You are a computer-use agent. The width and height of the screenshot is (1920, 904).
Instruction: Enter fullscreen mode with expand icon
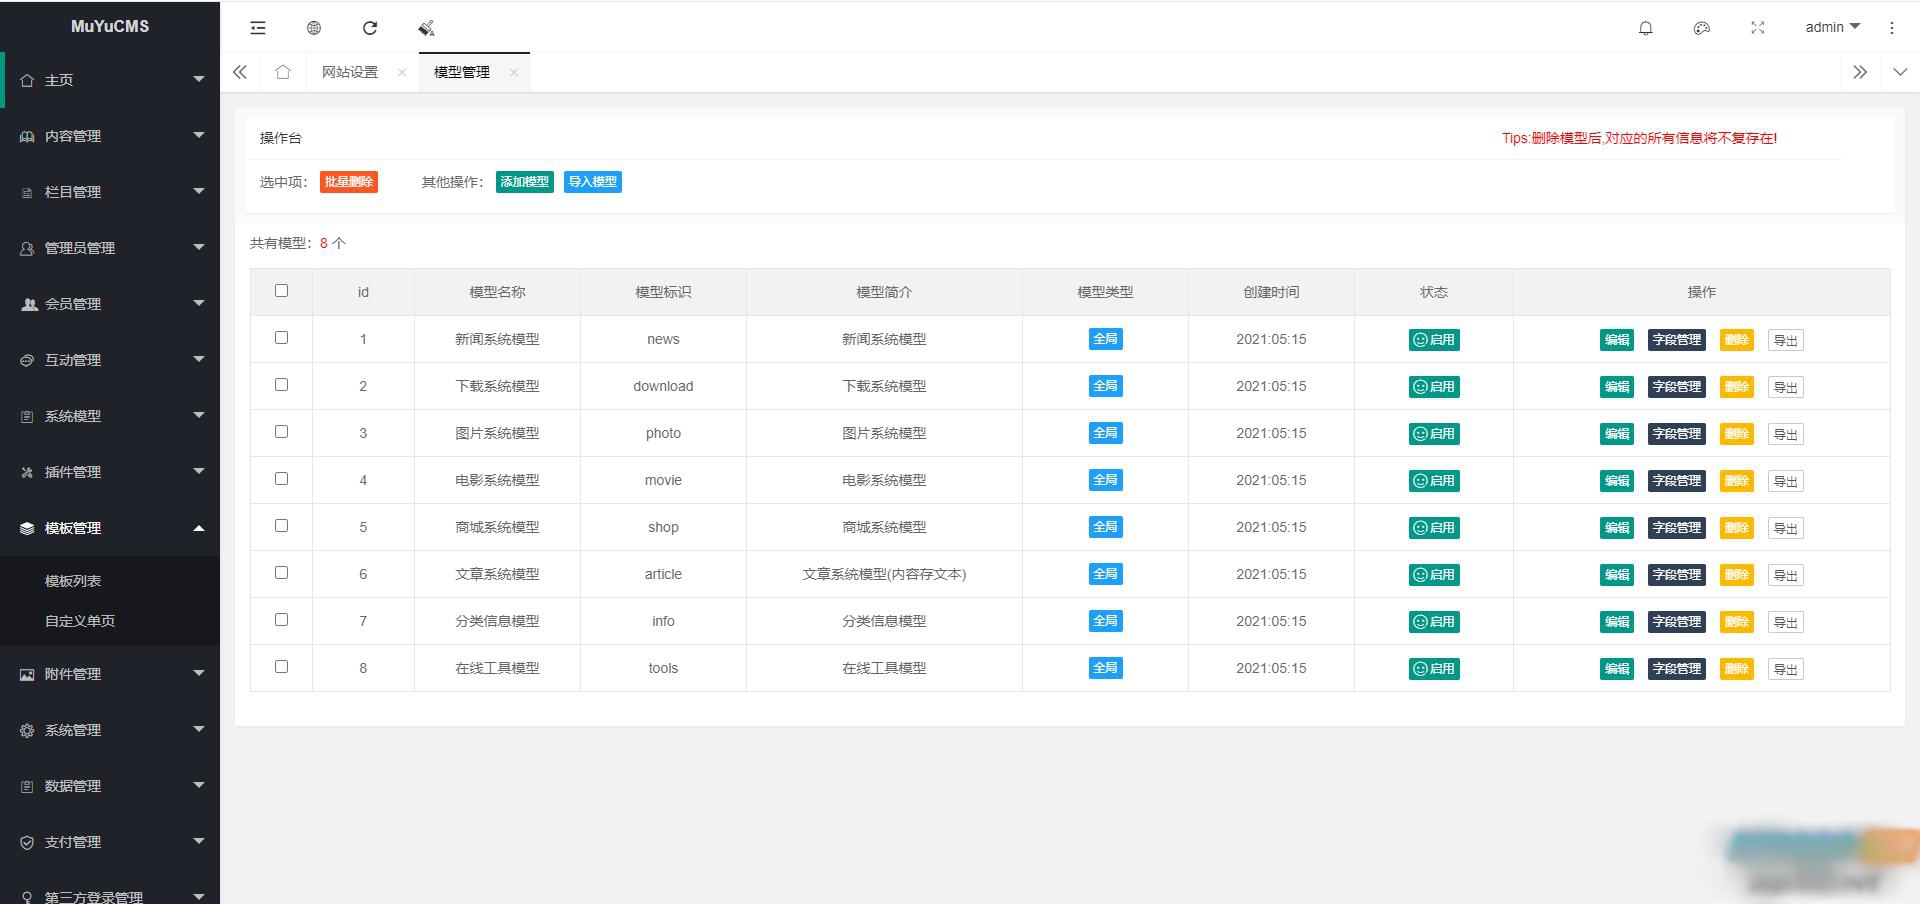tap(1758, 28)
